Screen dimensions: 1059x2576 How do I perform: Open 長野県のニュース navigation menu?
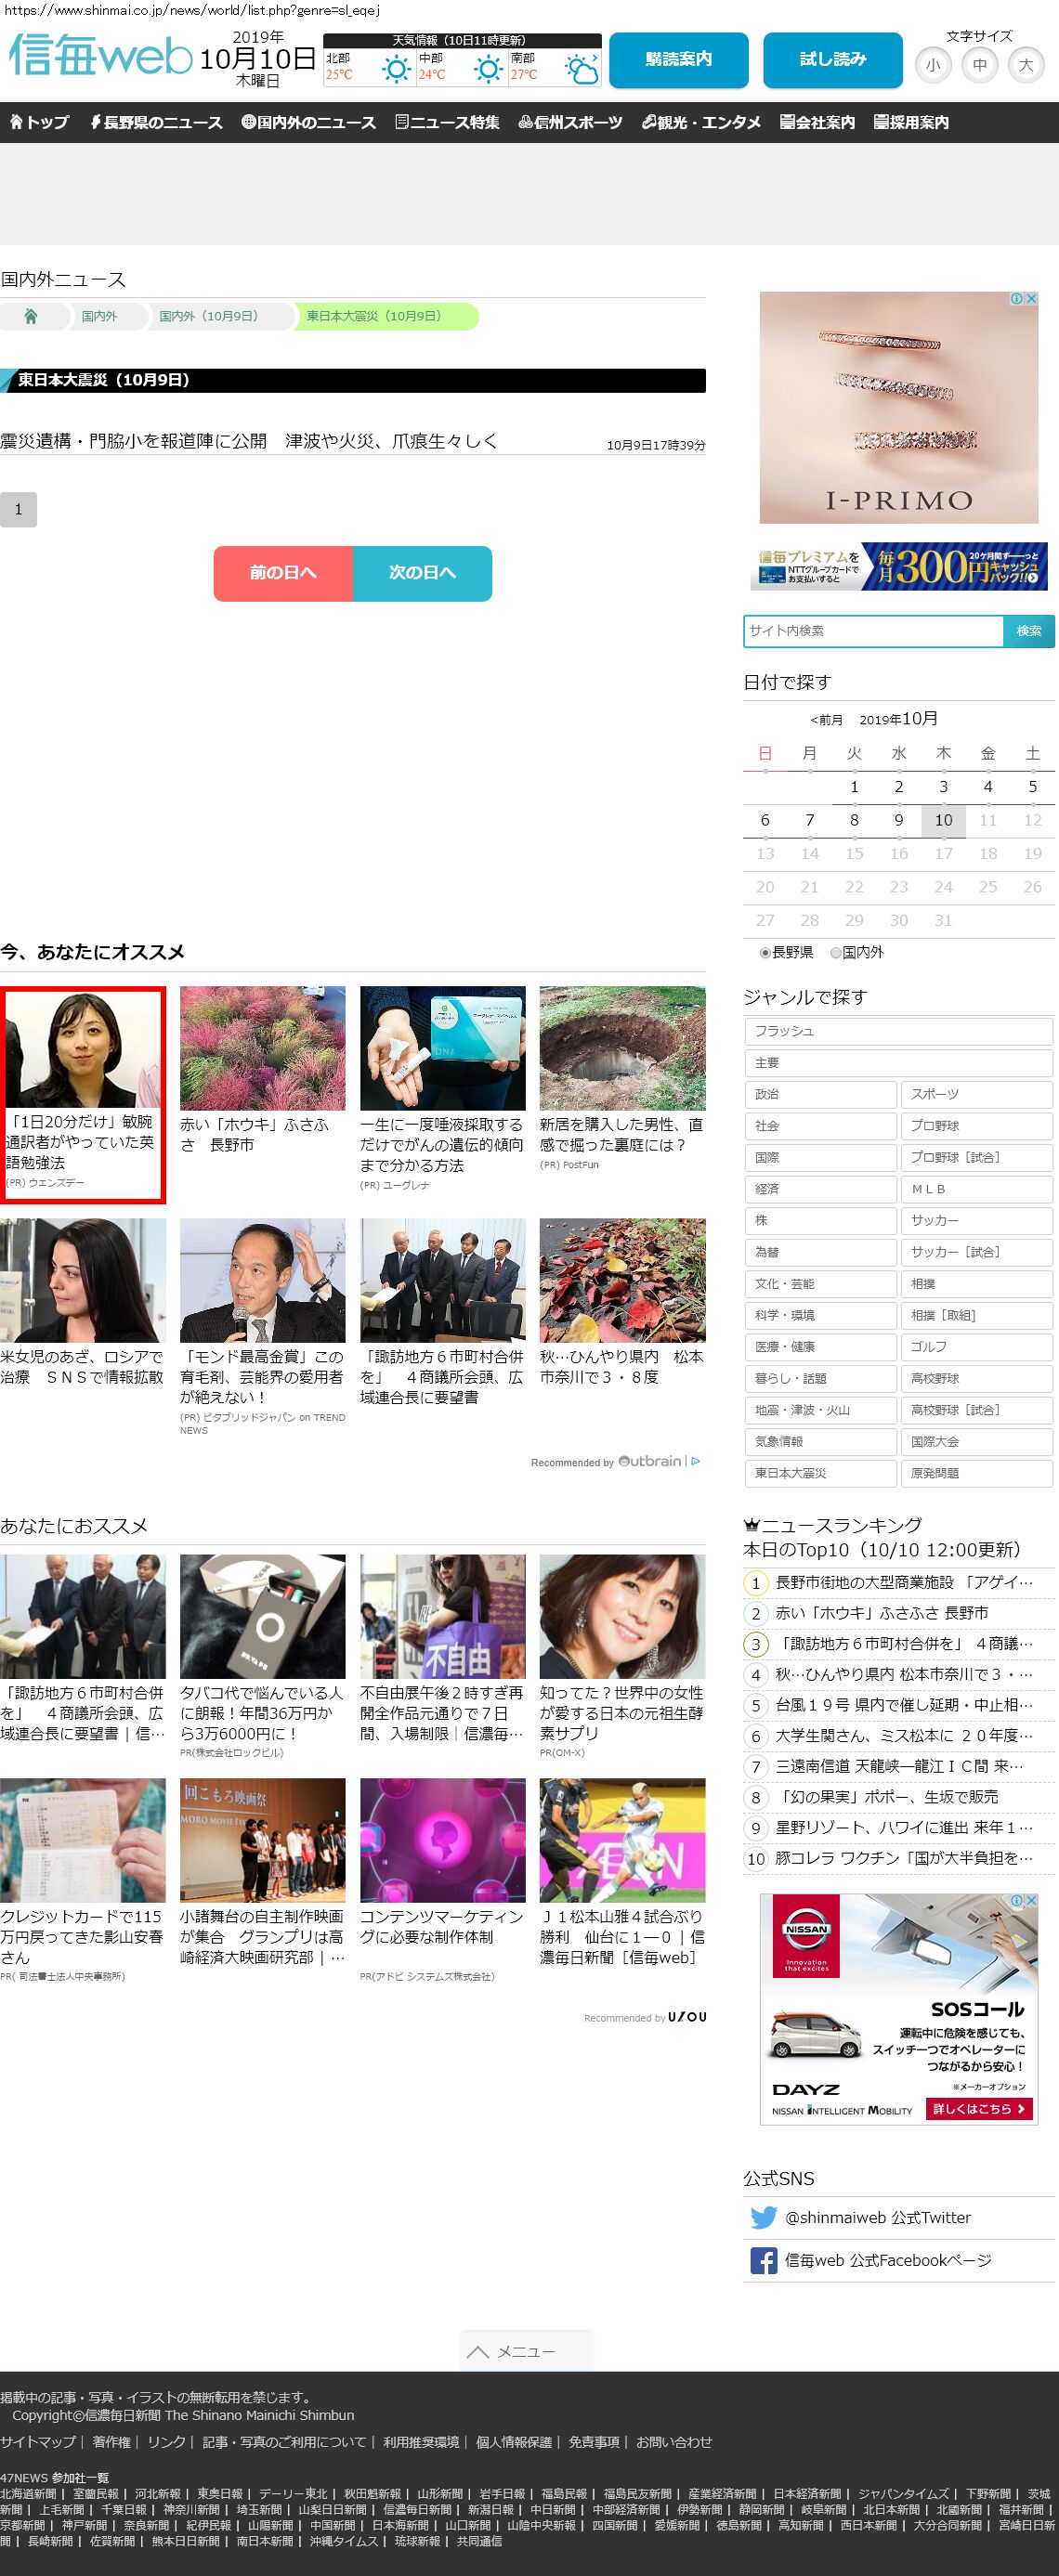pyautogui.click(x=156, y=122)
